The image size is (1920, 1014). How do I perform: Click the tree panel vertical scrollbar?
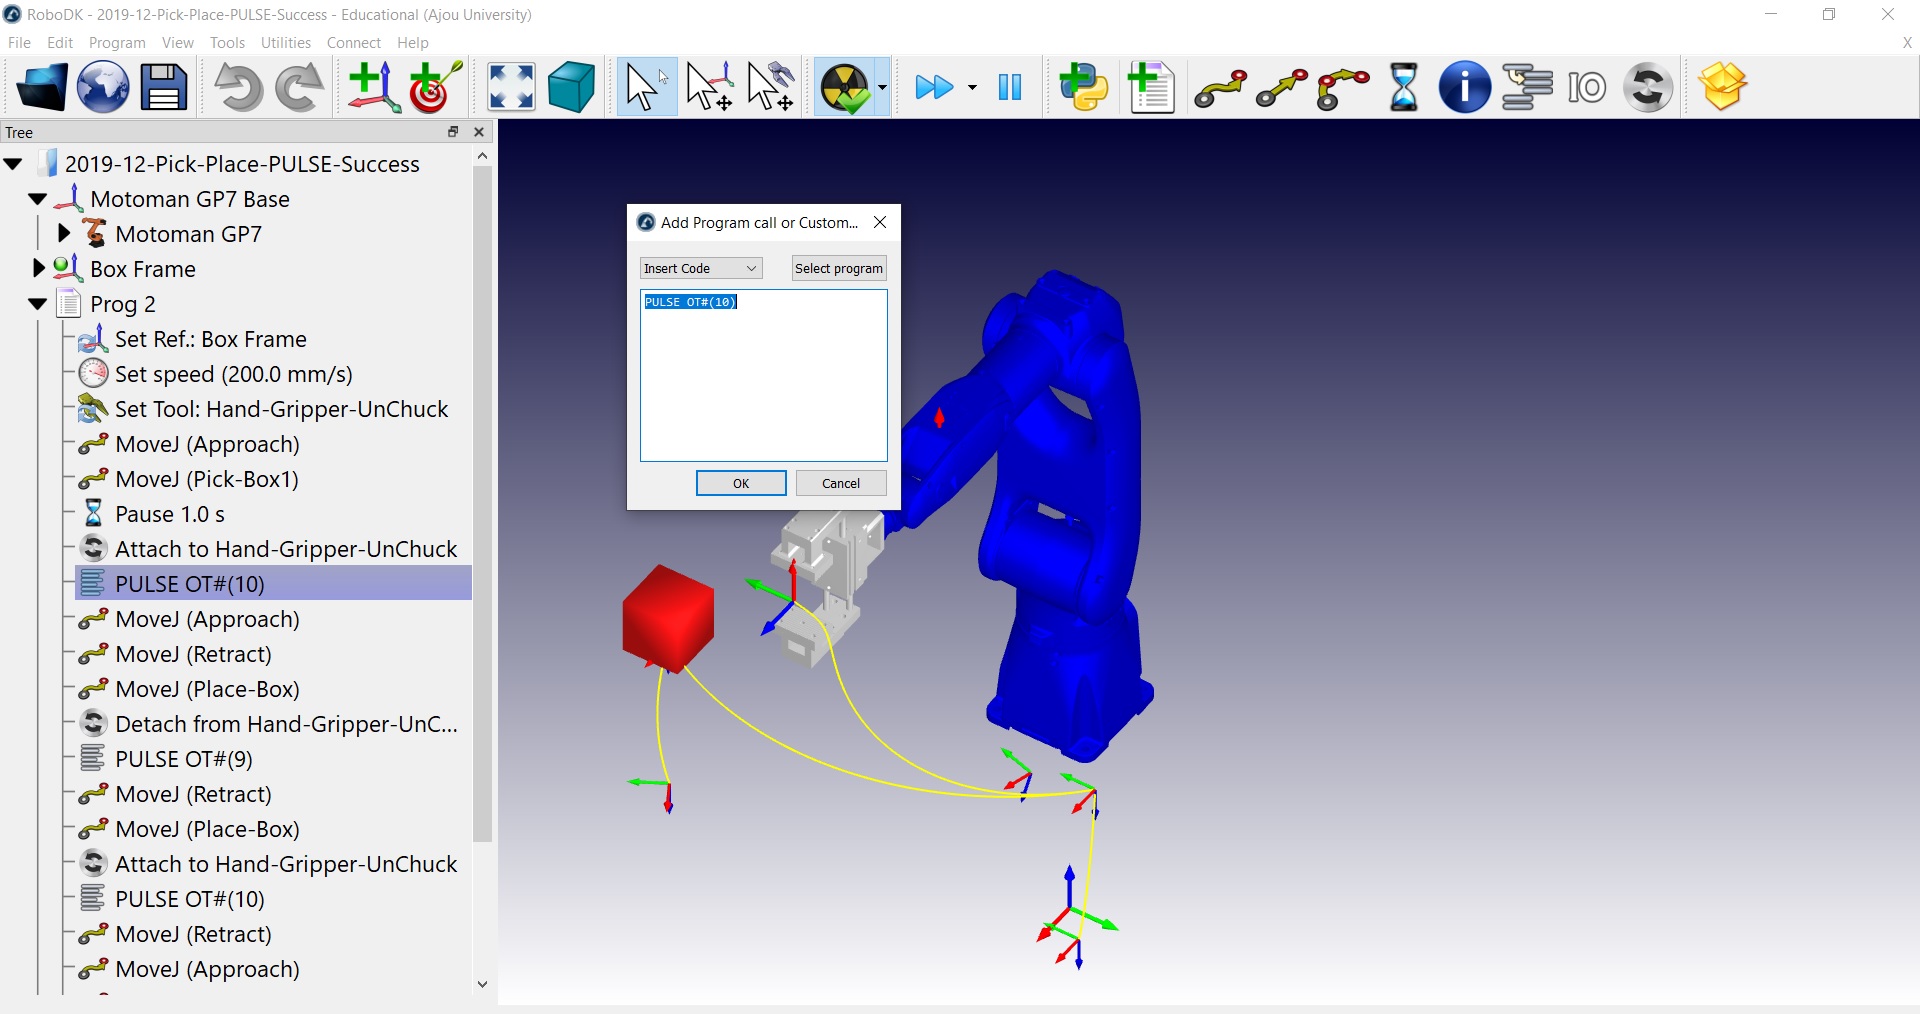[x=482, y=500]
